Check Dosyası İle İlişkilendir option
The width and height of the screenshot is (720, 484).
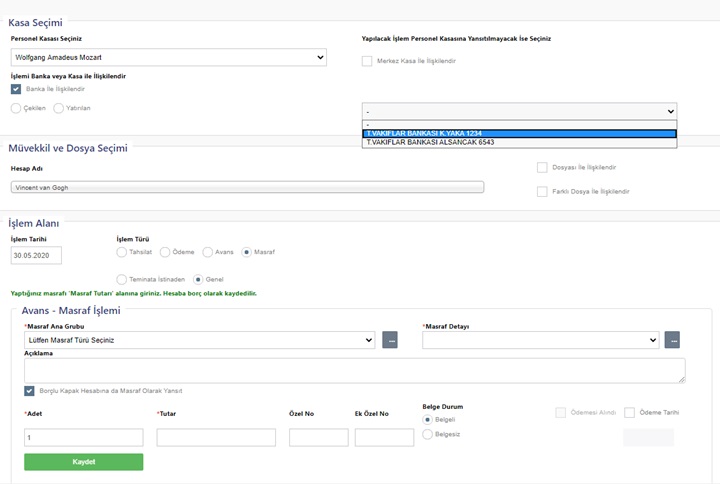click(x=542, y=167)
